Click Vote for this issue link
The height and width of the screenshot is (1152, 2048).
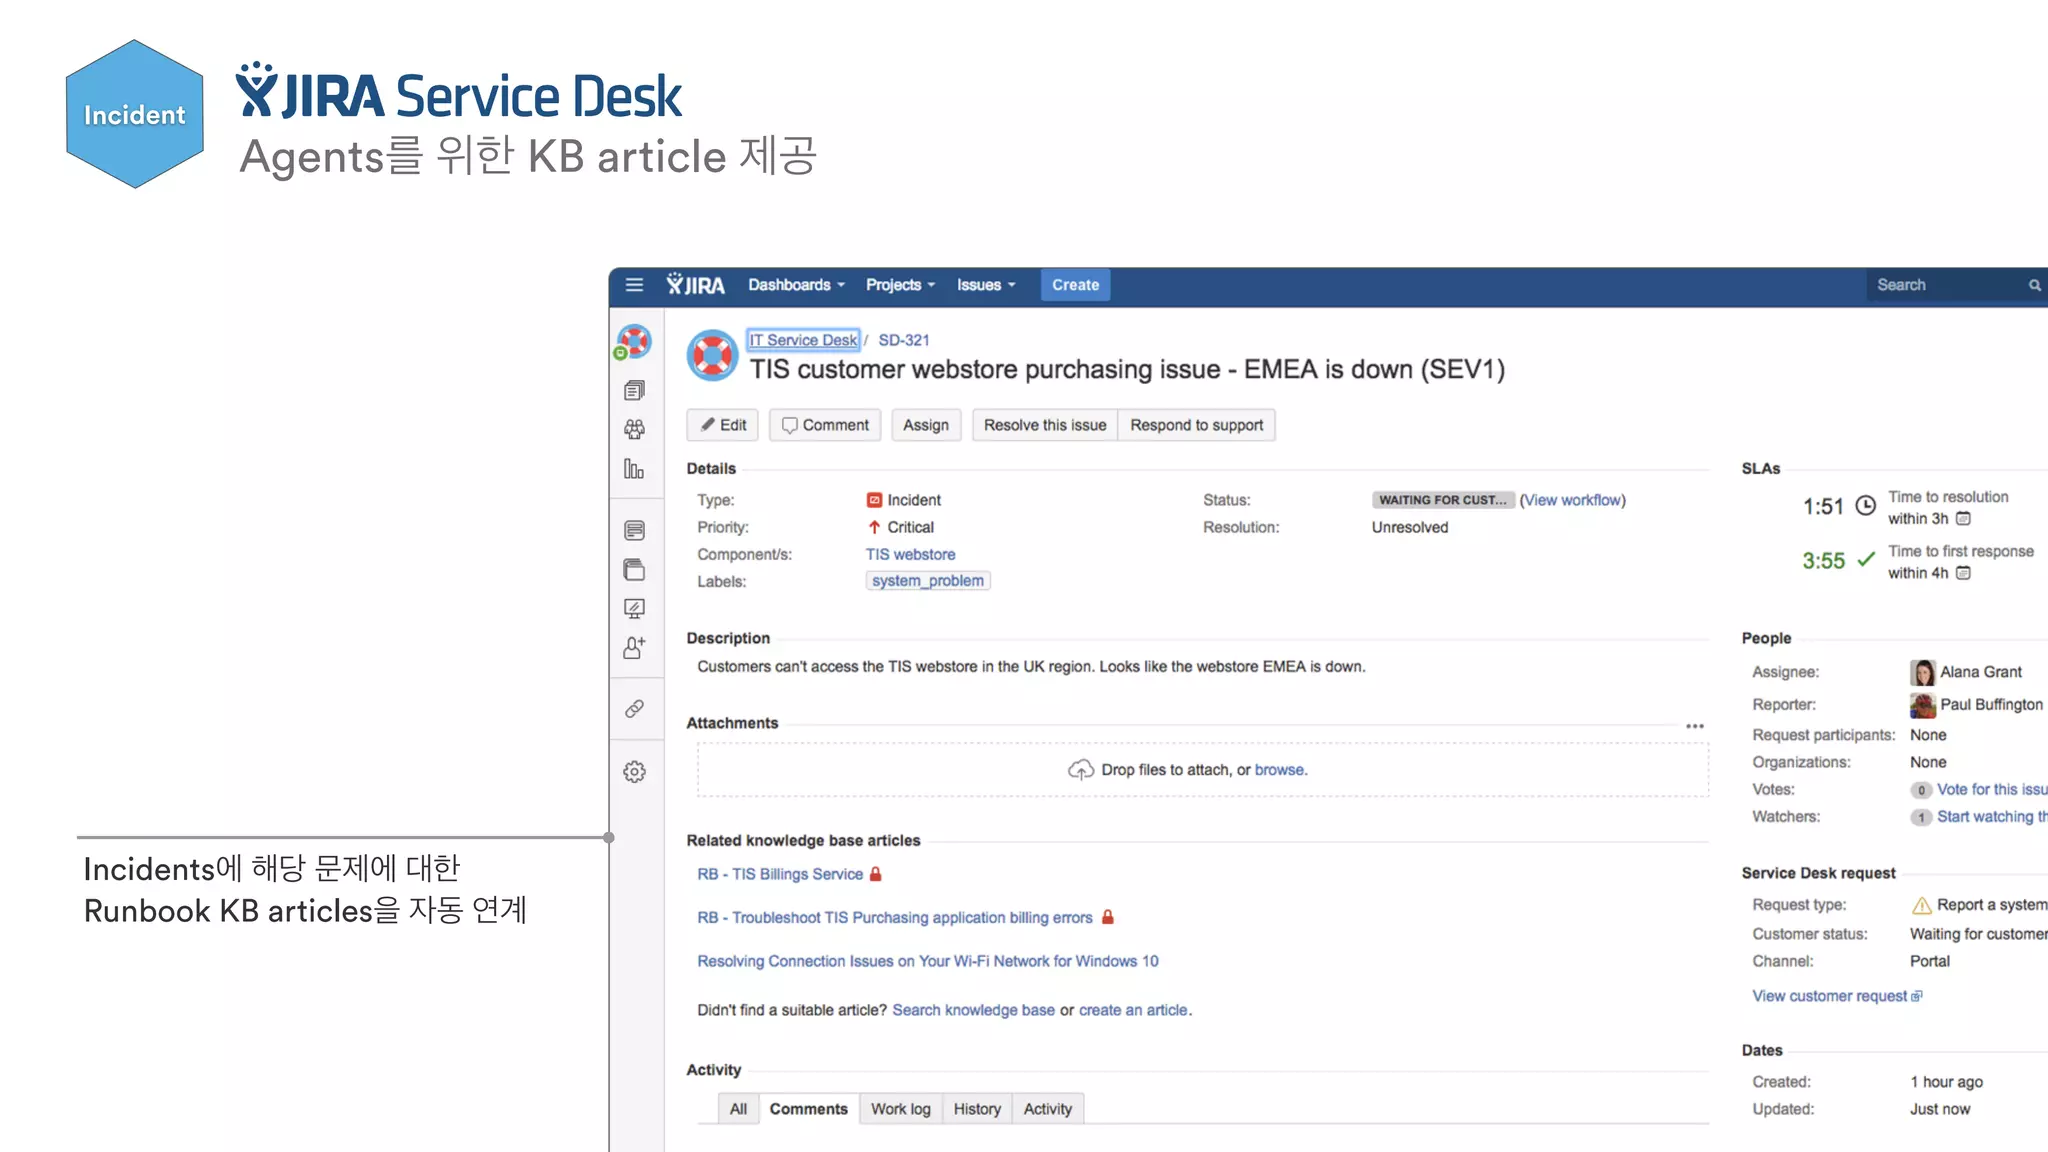pos(1992,789)
